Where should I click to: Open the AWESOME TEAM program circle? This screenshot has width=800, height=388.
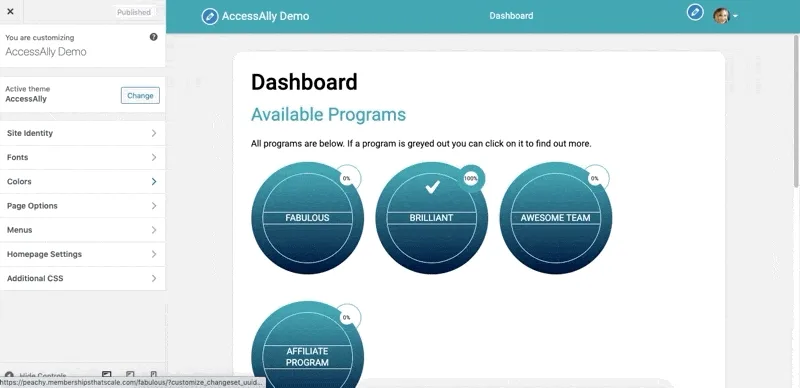coord(556,218)
